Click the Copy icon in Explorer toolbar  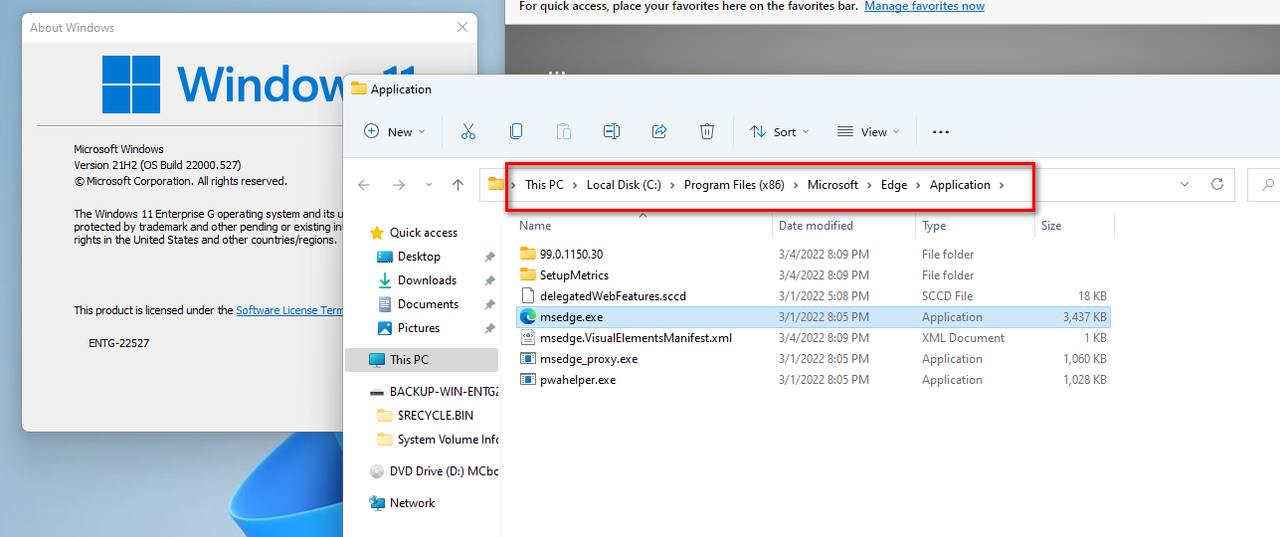coord(516,131)
